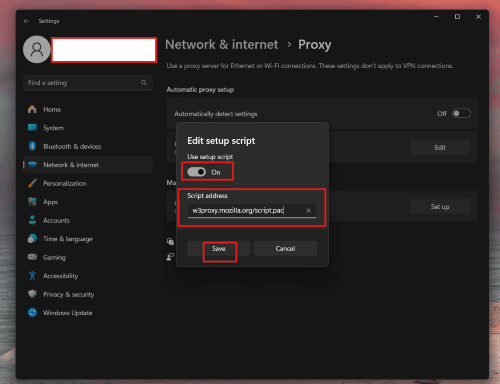Click the search magnifier icon in Find a setting
Image resolution: width=500 pixels, height=384 pixels.
(x=144, y=82)
